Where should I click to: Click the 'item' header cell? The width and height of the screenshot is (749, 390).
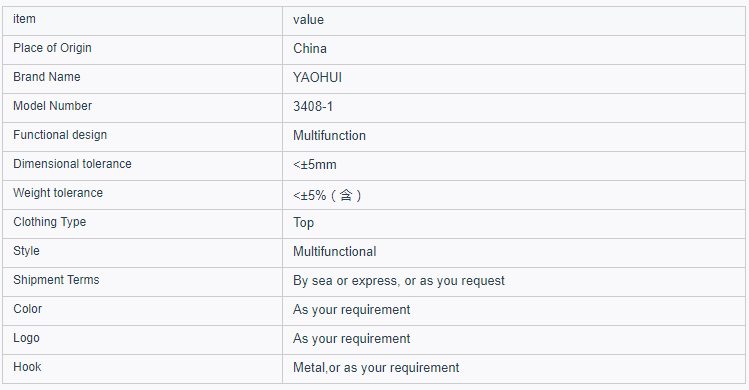[142, 21]
